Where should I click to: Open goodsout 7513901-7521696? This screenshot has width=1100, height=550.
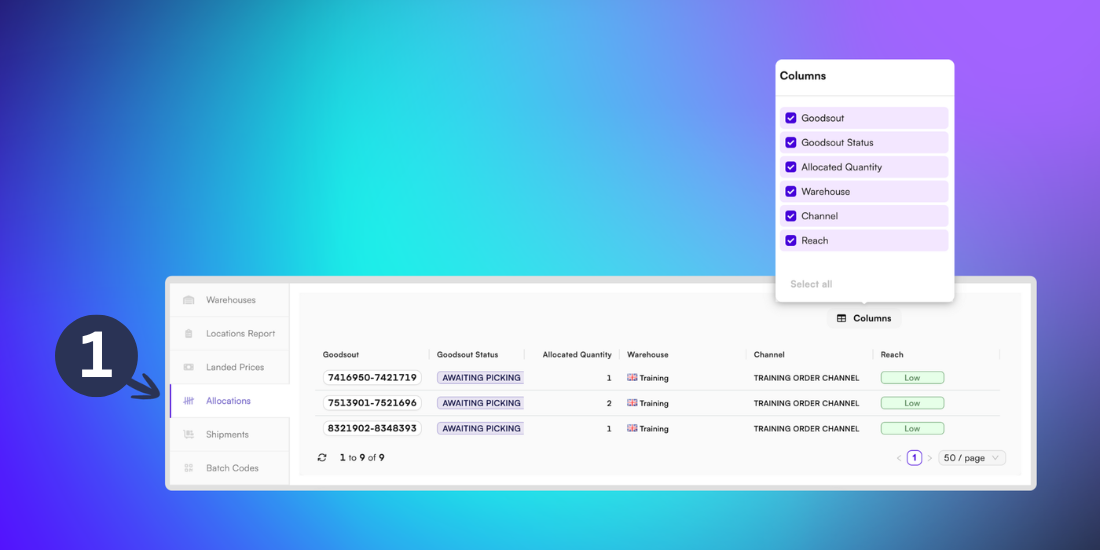tap(373, 403)
